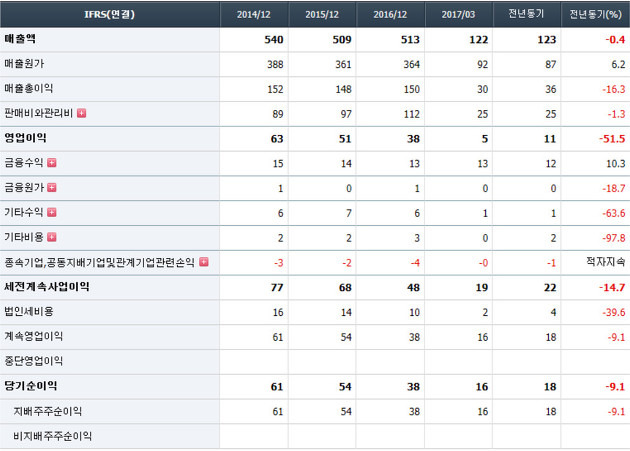Click the 매출액 2015/12 value 509
The image size is (630, 451).
point(342,40)
